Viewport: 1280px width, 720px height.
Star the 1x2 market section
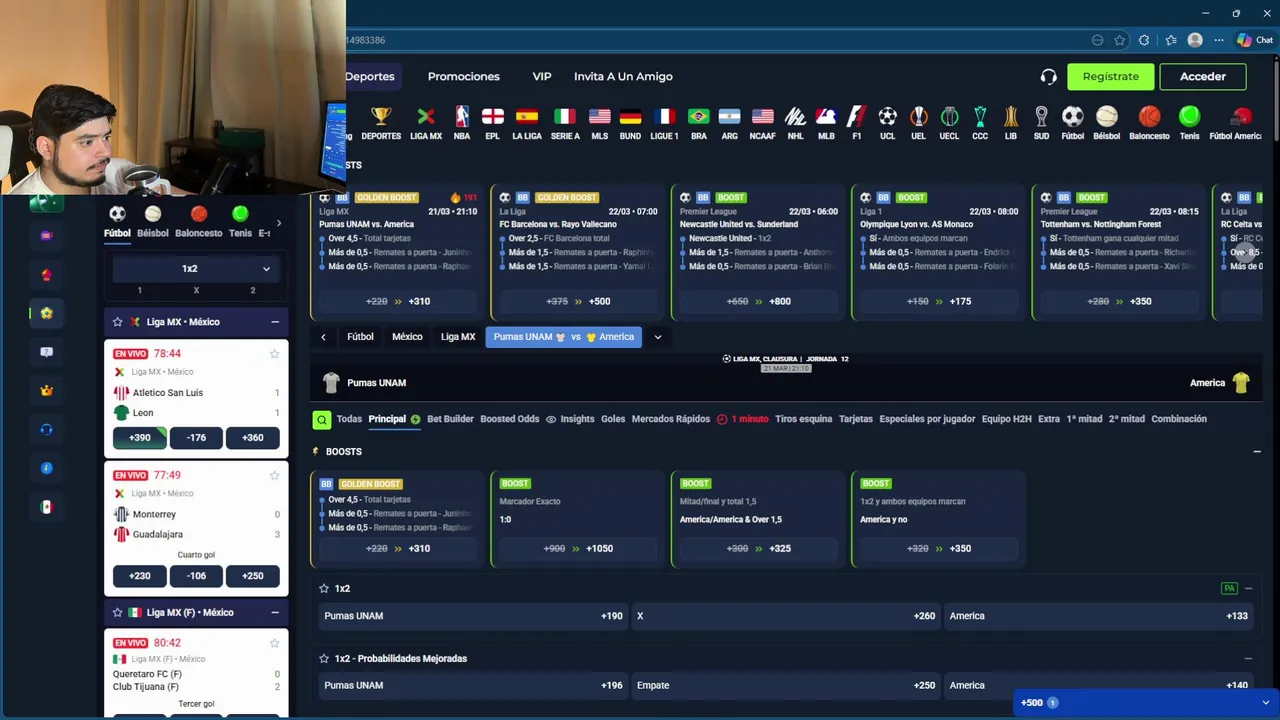click(x=324, y=589)
